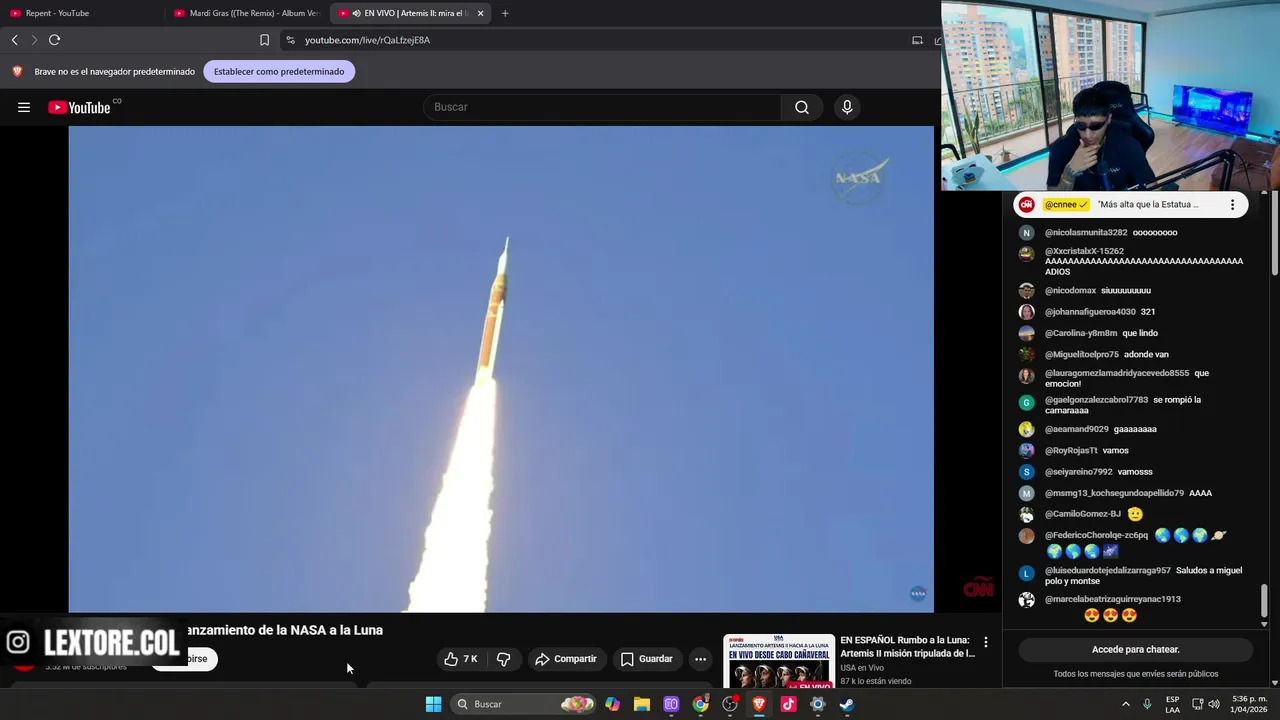Click @nicodomax avatar in chat
1280x720 pixels.
point(1026,290)
